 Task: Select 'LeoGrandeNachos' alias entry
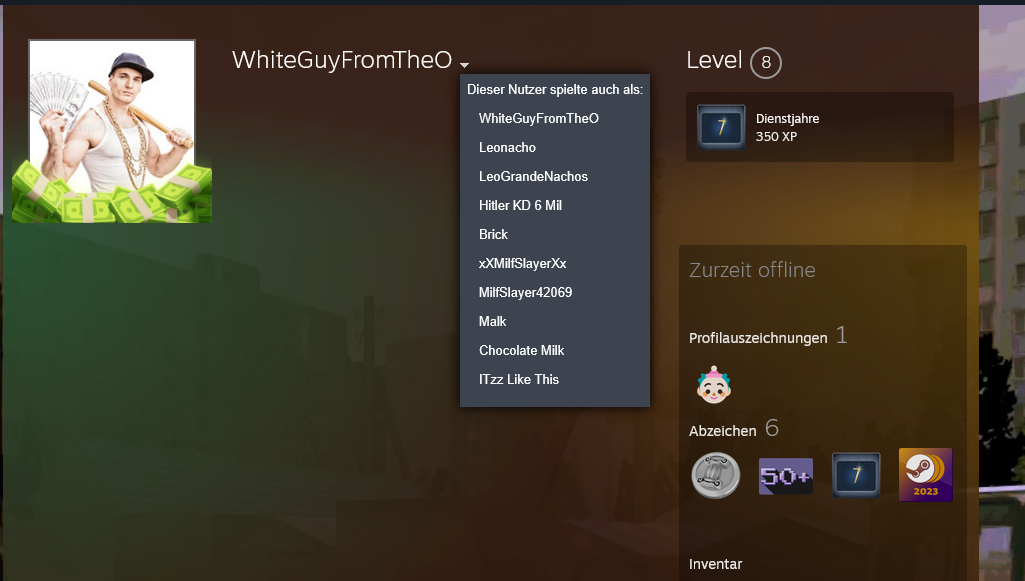pyautogui.click(x=533, y=176)
